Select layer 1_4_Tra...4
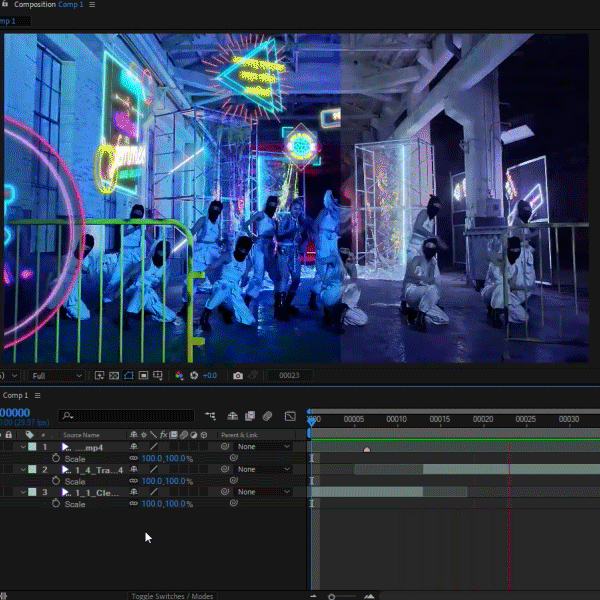 [99, 470]
